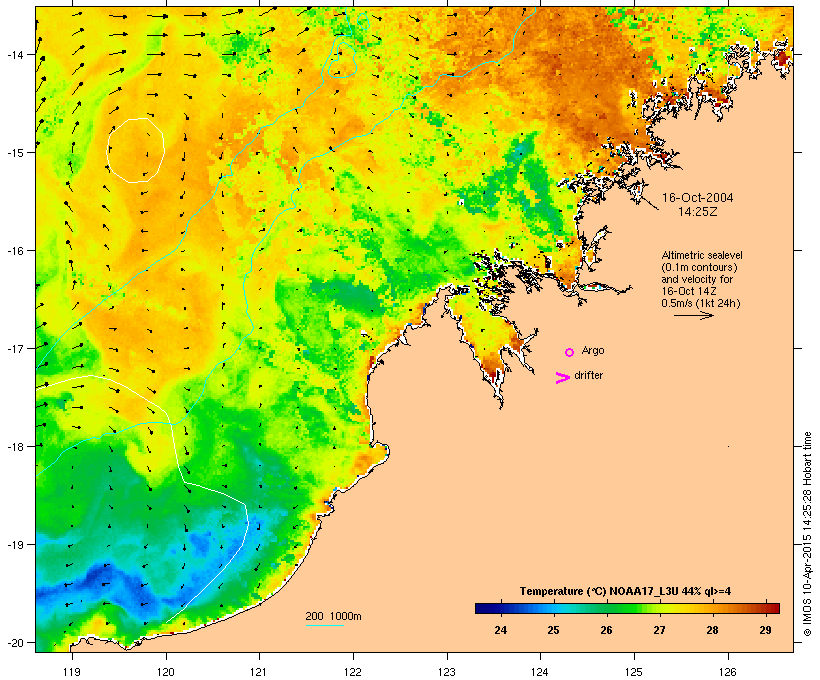Screen dimensions: 820x680
Task: Click the colorbar tick label '27'
Action: [659, 630]
